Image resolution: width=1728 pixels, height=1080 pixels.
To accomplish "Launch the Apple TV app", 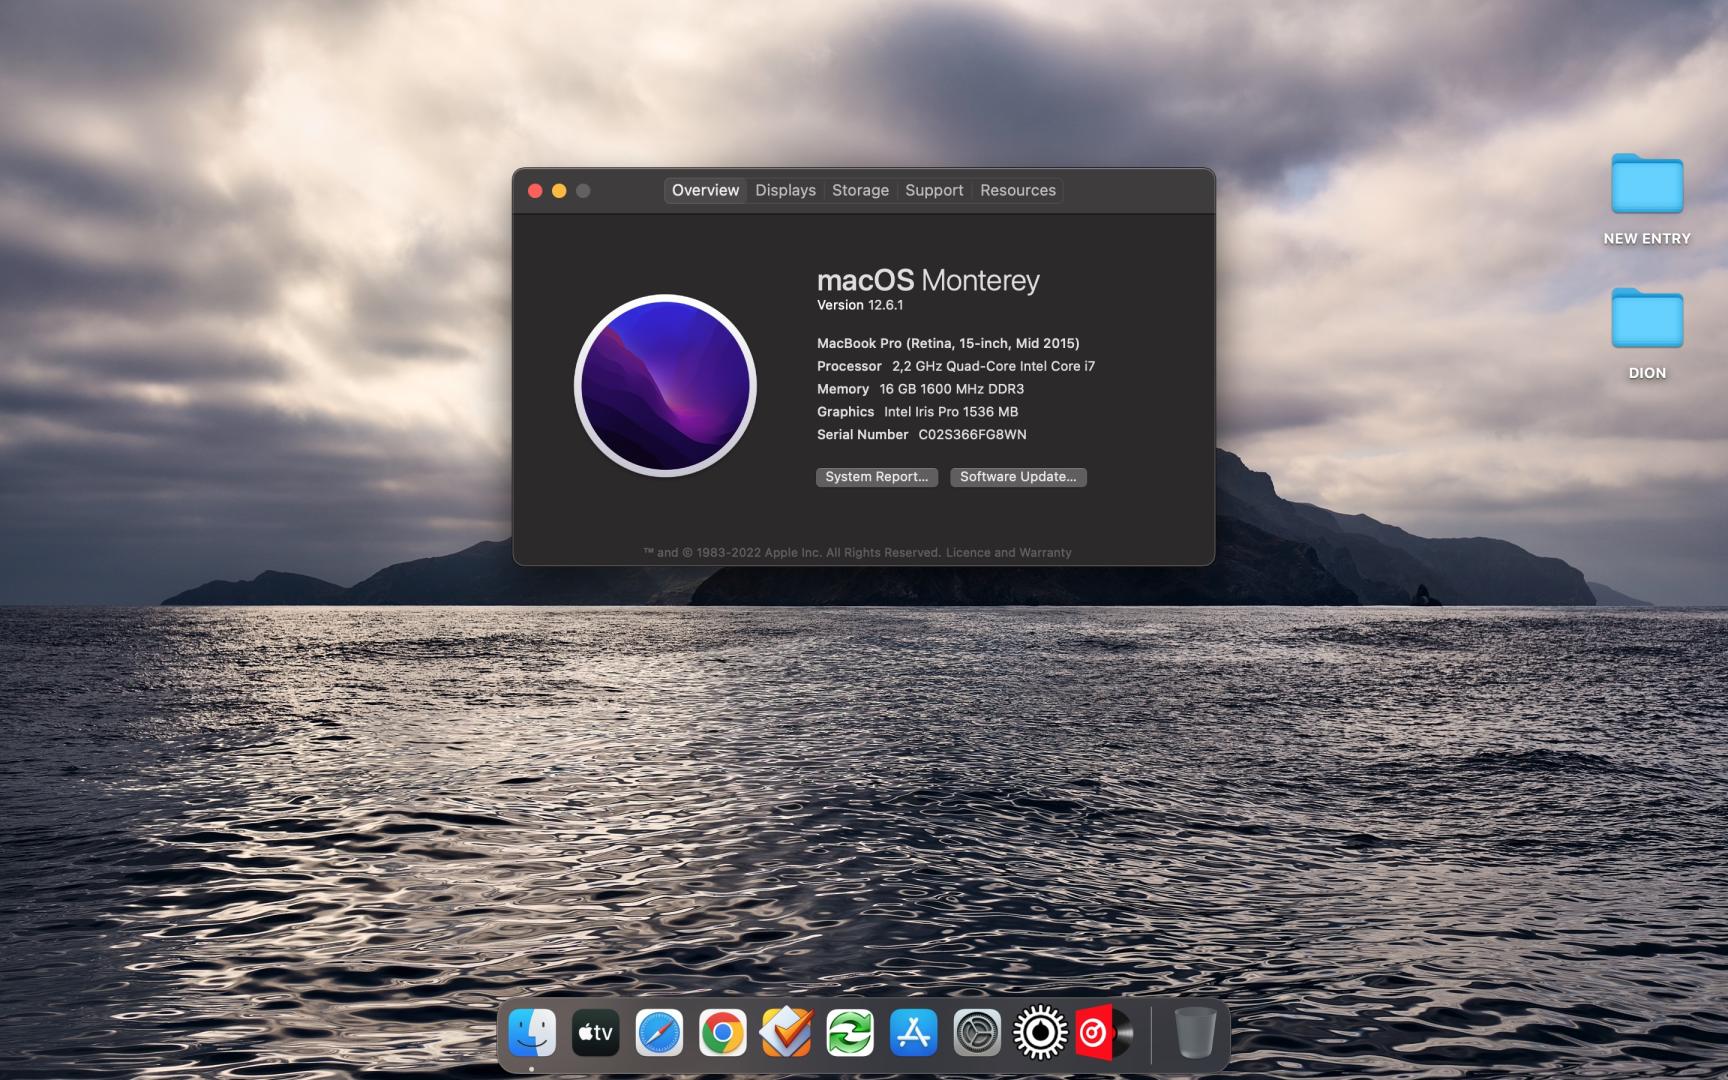I will [x=595, y=1033].
